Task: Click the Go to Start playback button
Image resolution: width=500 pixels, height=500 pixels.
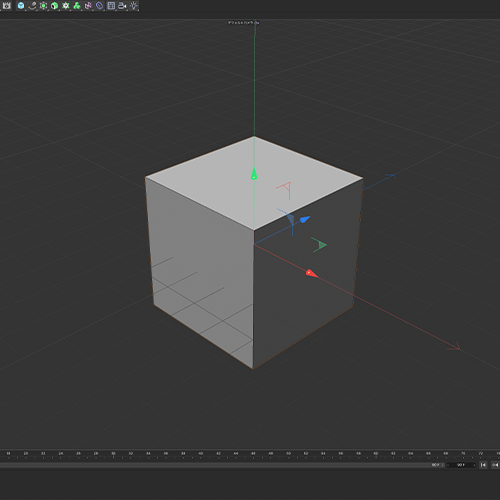Action: (x=483, y=465)
